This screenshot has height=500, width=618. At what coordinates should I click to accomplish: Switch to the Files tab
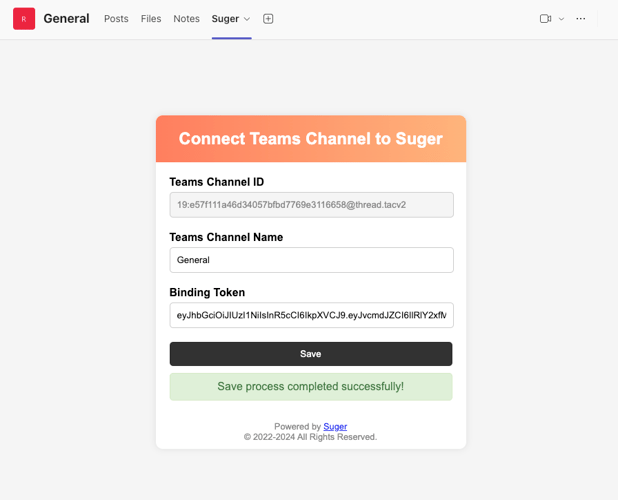coord(151,19)
